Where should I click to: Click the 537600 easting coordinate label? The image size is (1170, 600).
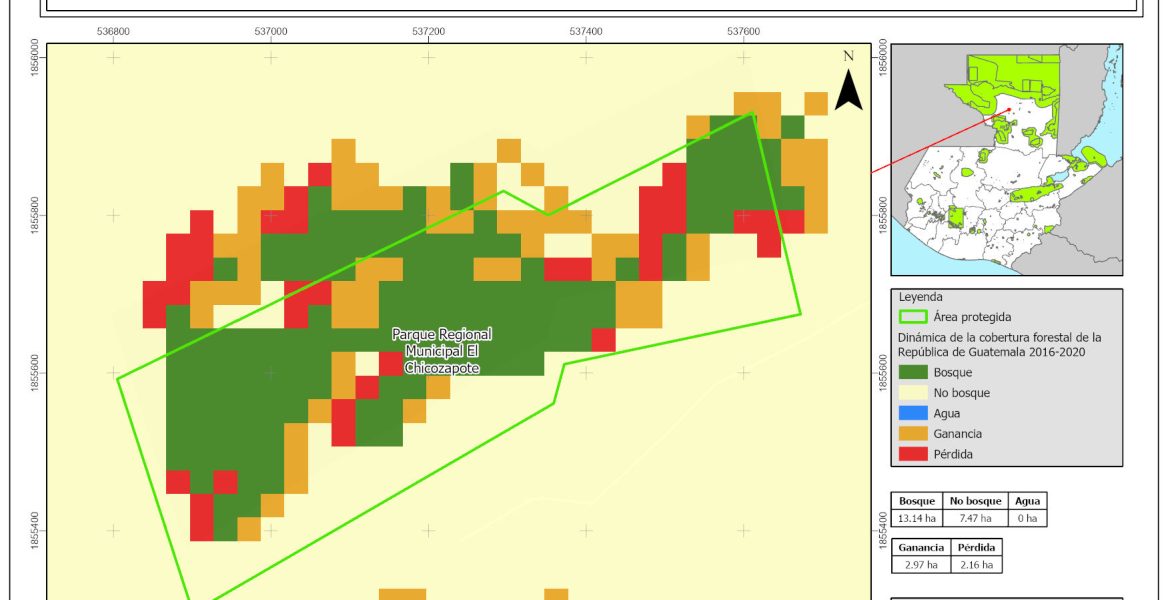click(743, 31)
